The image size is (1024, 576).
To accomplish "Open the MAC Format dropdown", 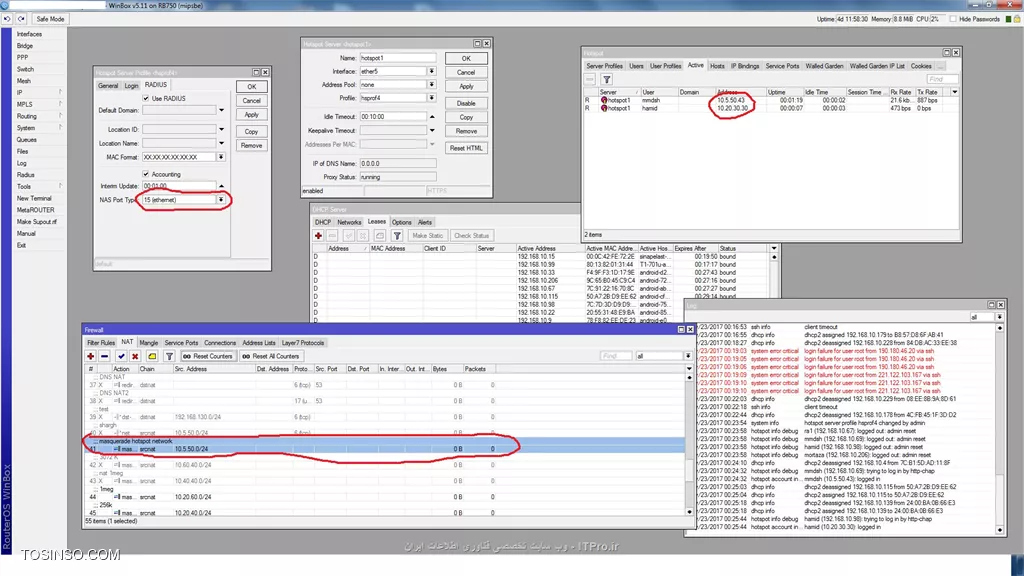I will (x=221, y=157).
